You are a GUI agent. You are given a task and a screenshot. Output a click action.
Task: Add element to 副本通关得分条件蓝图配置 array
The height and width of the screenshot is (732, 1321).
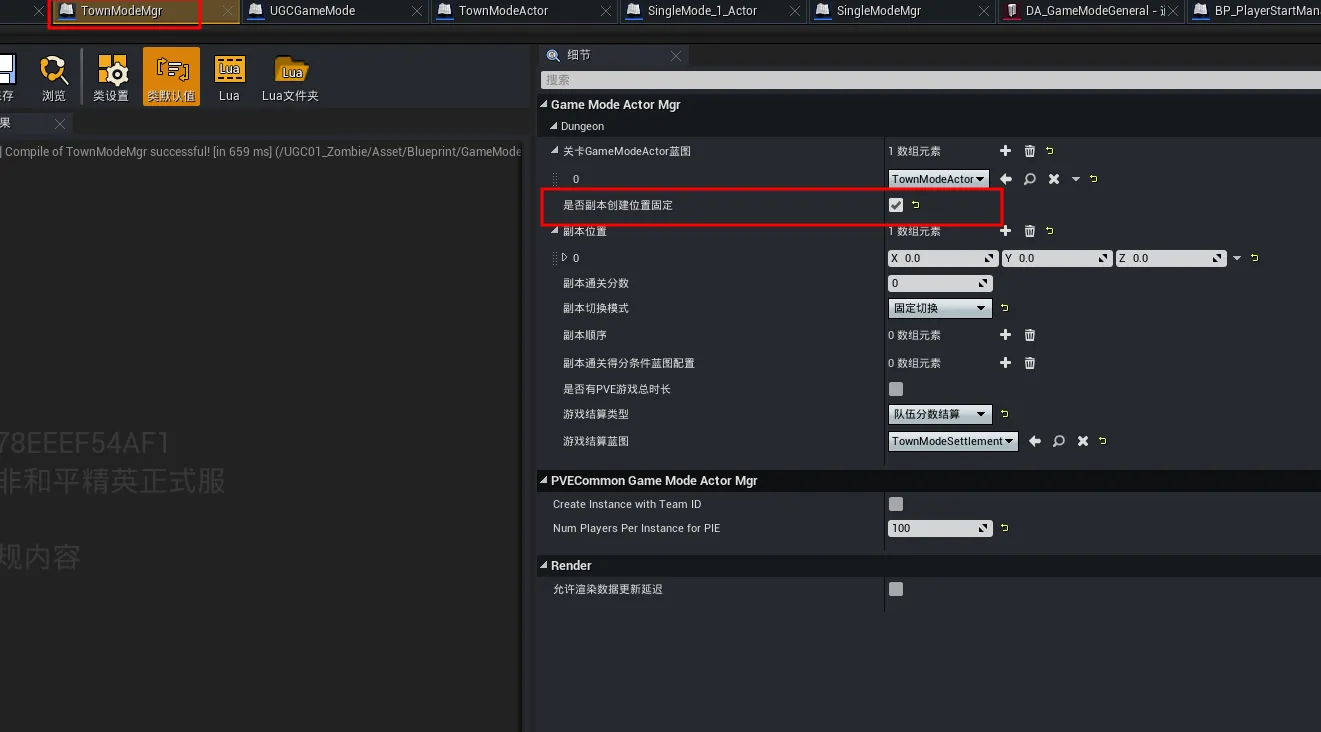(x=1006, y=363)
